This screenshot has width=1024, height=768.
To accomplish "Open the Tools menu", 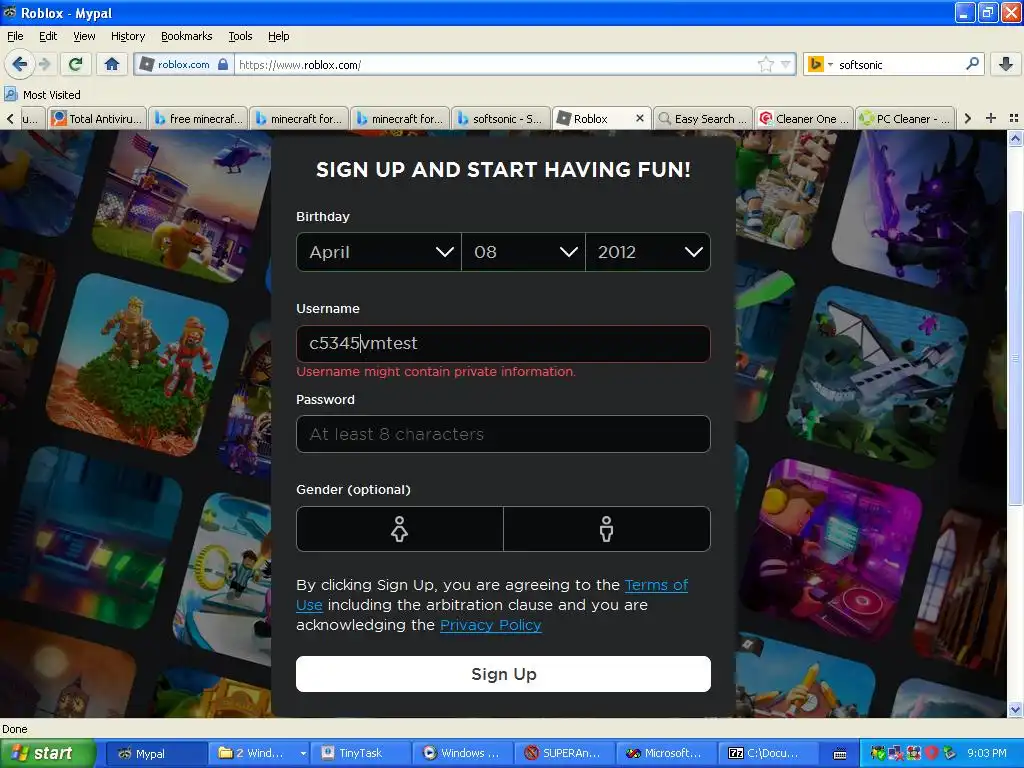I will tap(240, 36).
